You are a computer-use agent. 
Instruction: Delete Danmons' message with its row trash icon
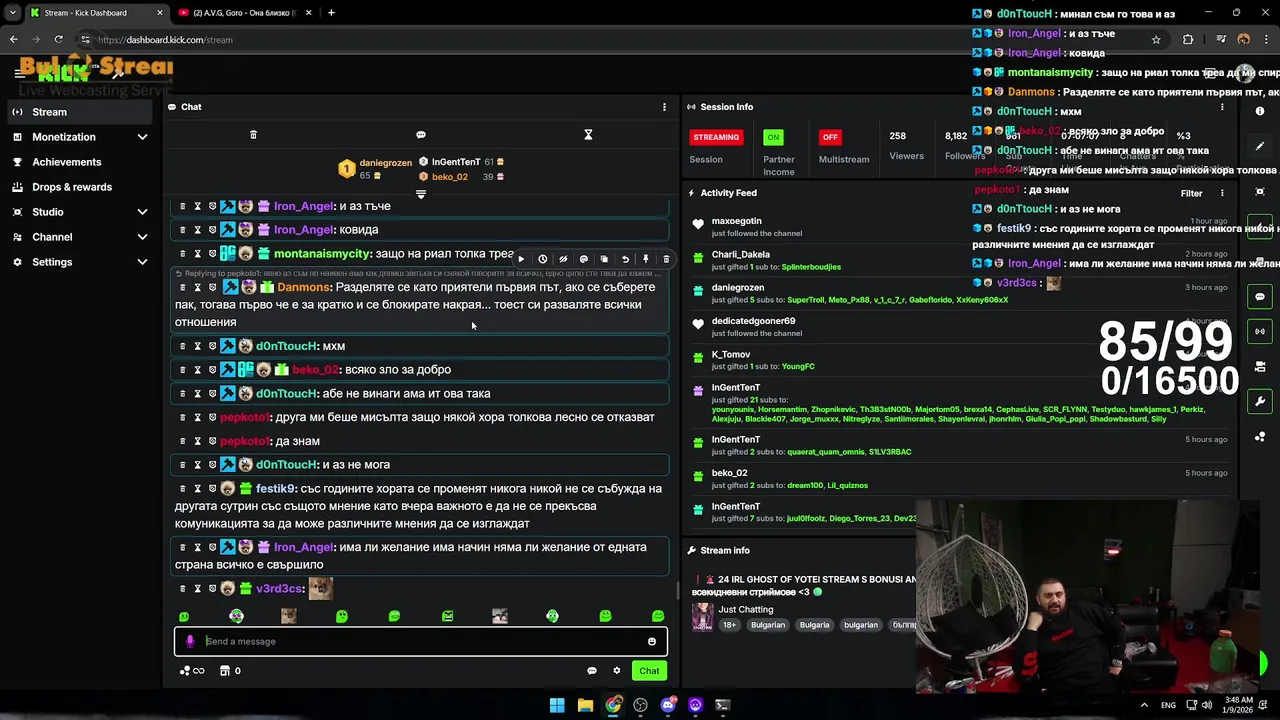[x=182, y=287]
